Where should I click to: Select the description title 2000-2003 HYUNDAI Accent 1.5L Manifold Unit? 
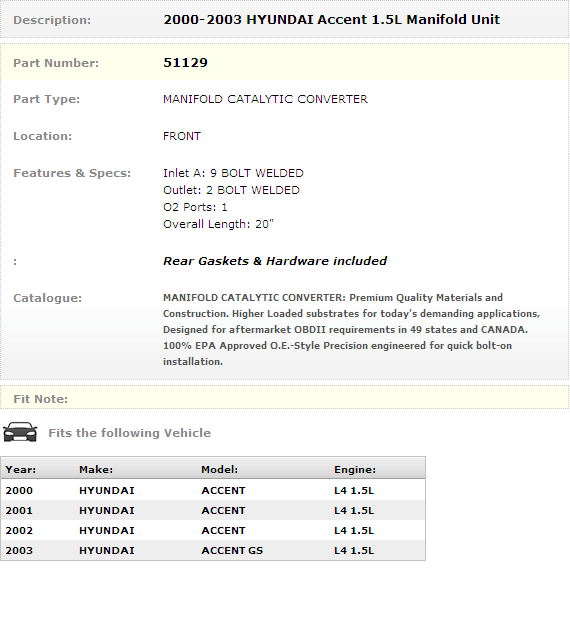(x=331, y=20)
